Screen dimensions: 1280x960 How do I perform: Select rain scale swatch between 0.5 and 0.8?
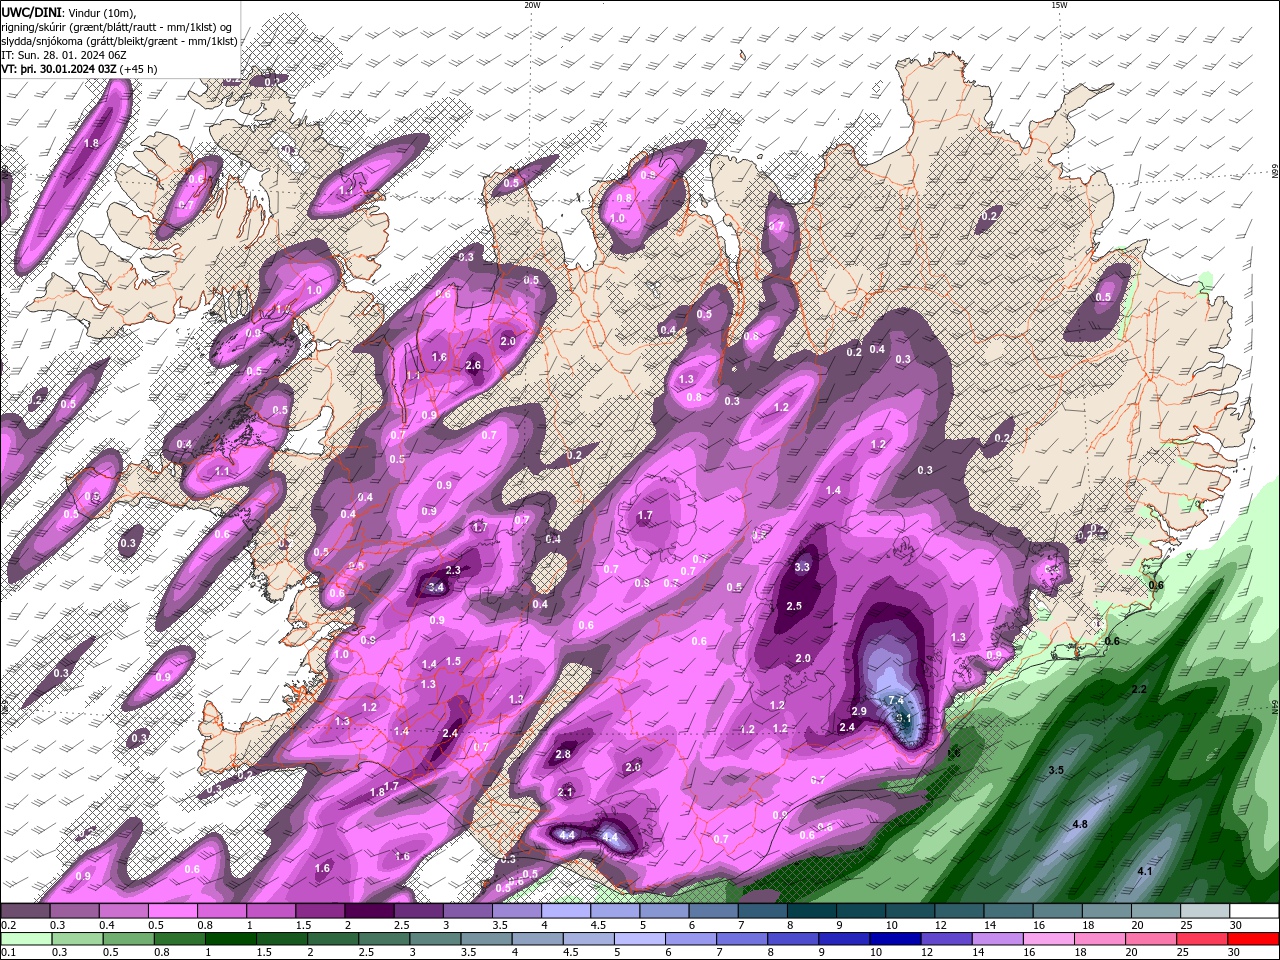tap(128, 939)
